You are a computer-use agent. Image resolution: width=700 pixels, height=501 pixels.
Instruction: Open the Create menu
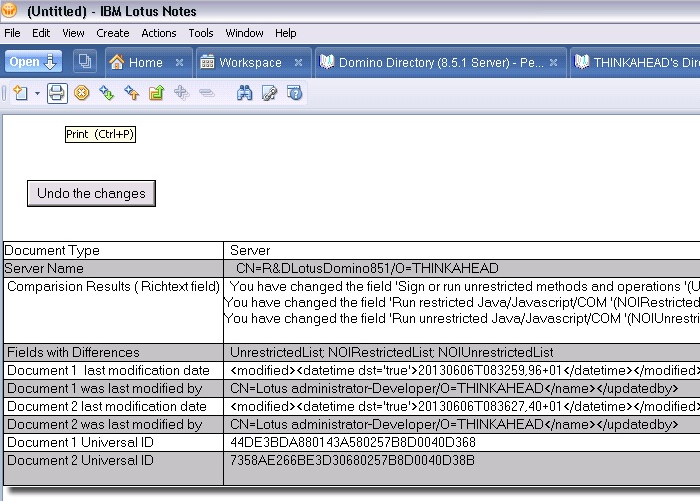click(x=112, y=33)
